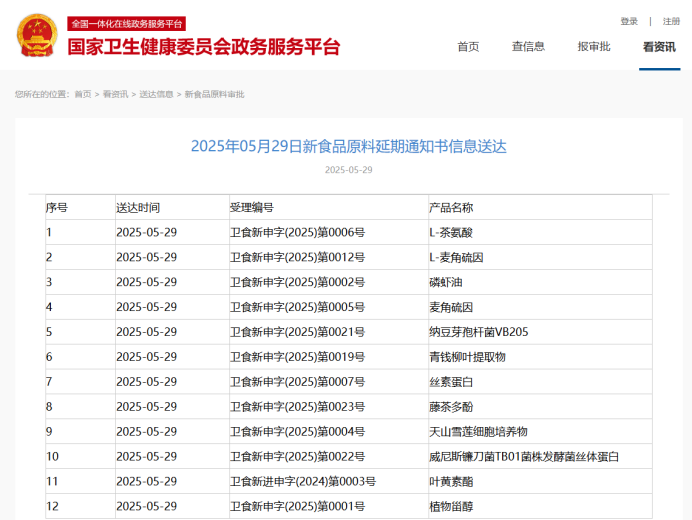Screen dimensions: 692x520
Task: Select the product name 丝素蛋白
Action: tap(451, 382)
